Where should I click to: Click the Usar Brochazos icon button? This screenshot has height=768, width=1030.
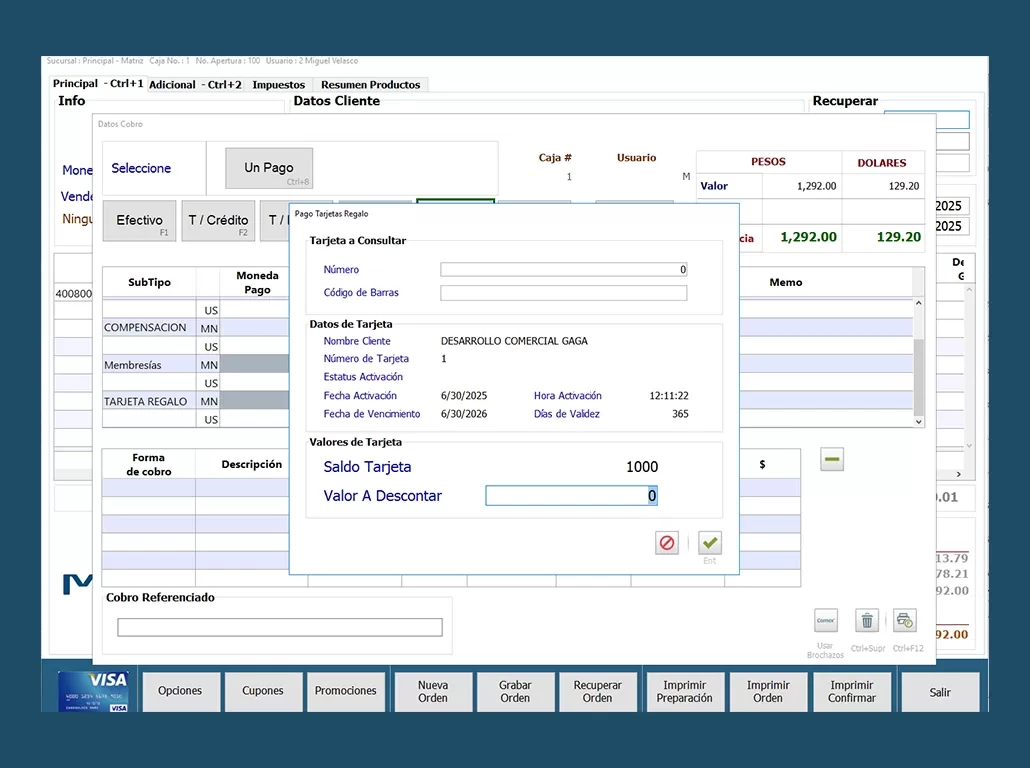click(825, 620)
